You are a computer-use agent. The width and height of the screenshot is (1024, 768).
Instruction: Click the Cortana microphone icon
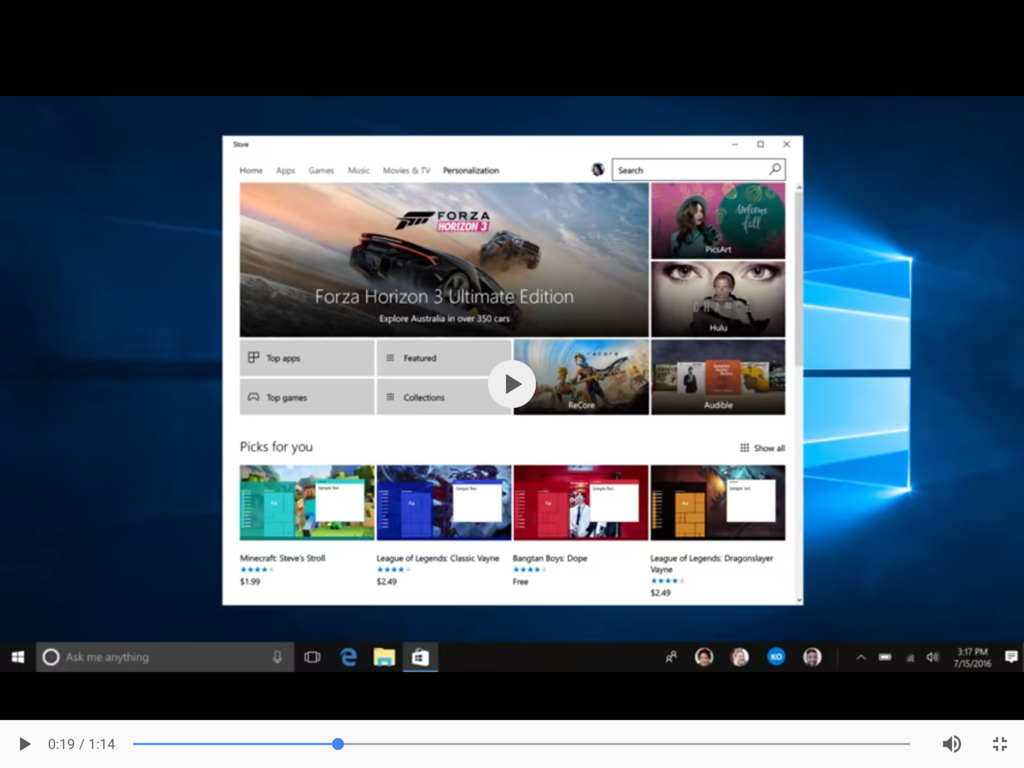[278, 657]
